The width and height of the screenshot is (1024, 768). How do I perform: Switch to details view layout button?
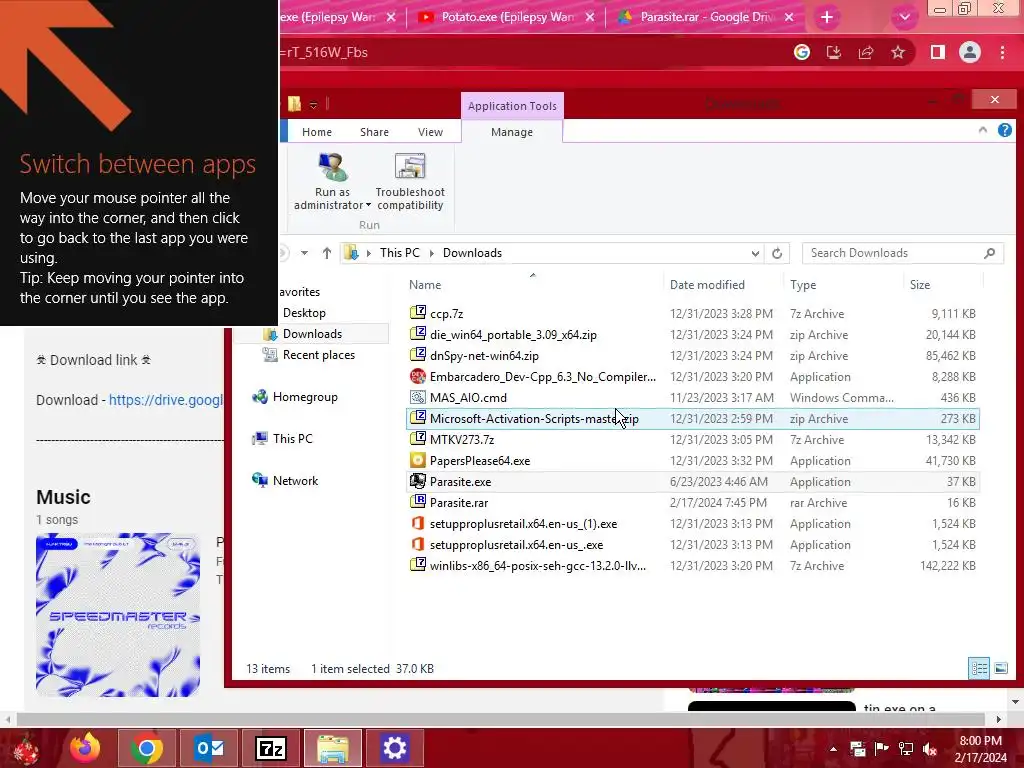coord(979,668)
